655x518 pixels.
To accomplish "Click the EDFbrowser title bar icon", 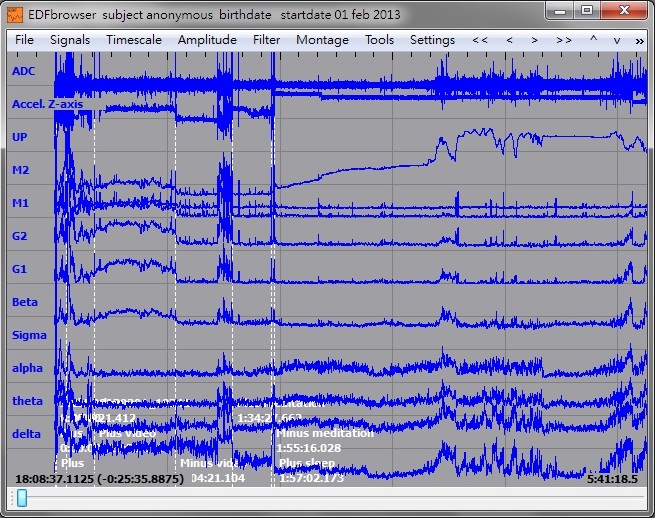I will pos(15,15).
